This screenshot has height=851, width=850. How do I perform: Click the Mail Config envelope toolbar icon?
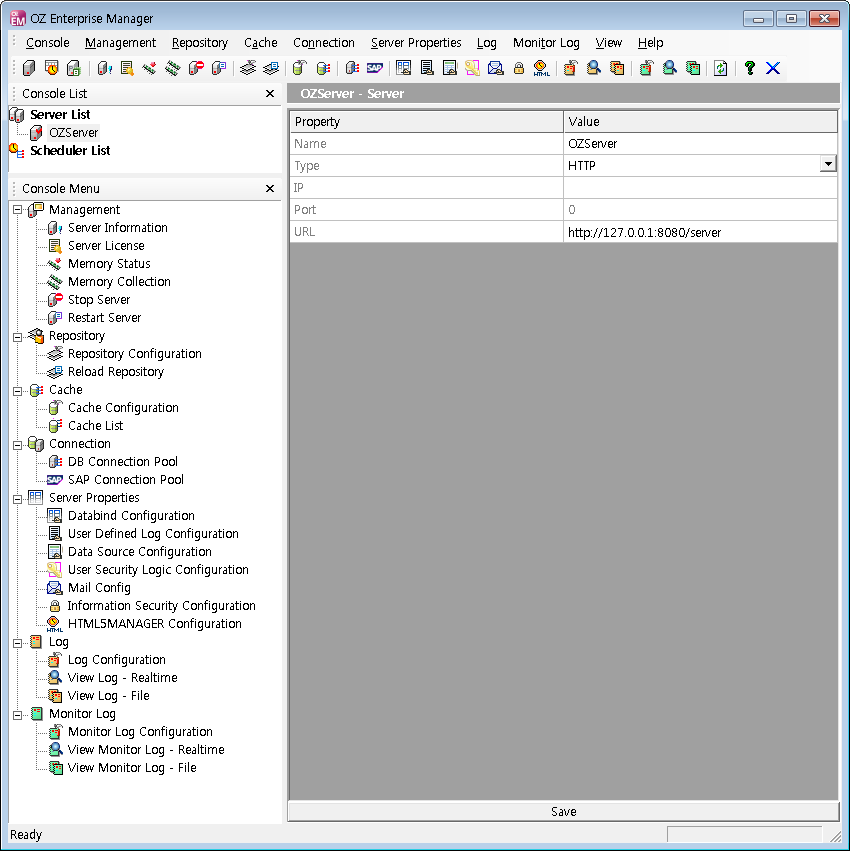(x=495, y=68)
